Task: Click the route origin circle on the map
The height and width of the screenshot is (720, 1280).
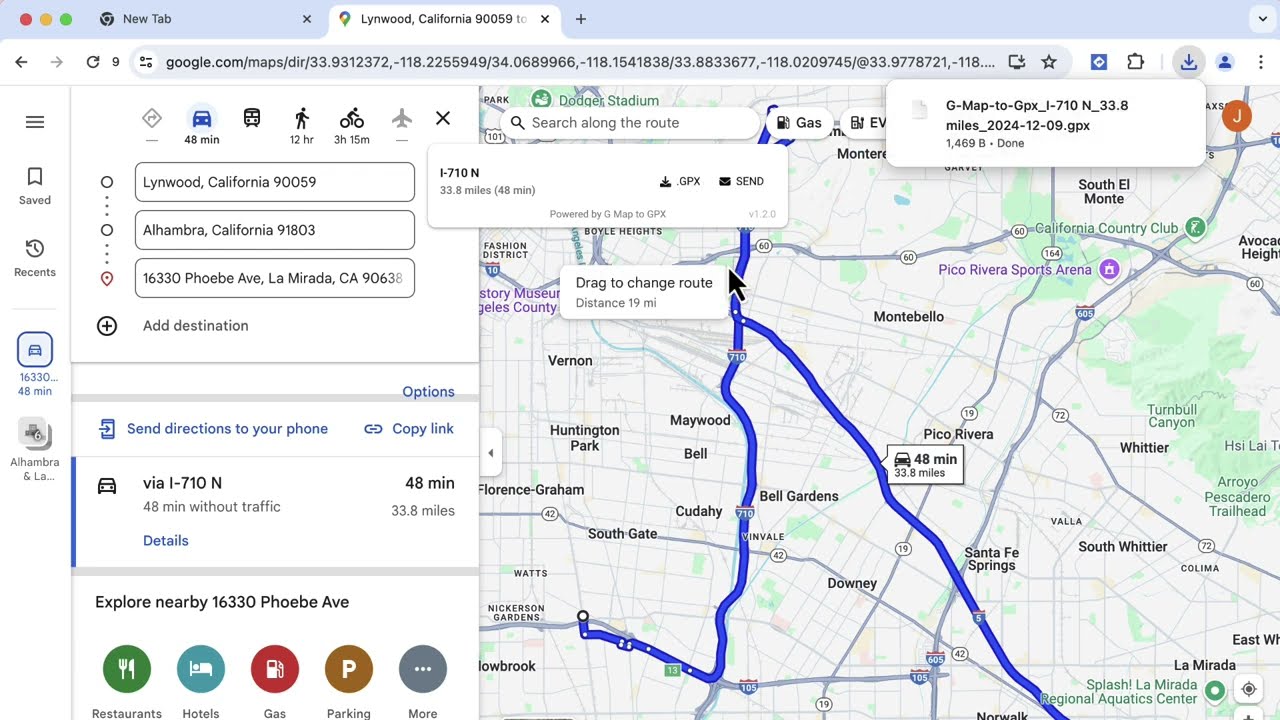Action: (583, 617)
